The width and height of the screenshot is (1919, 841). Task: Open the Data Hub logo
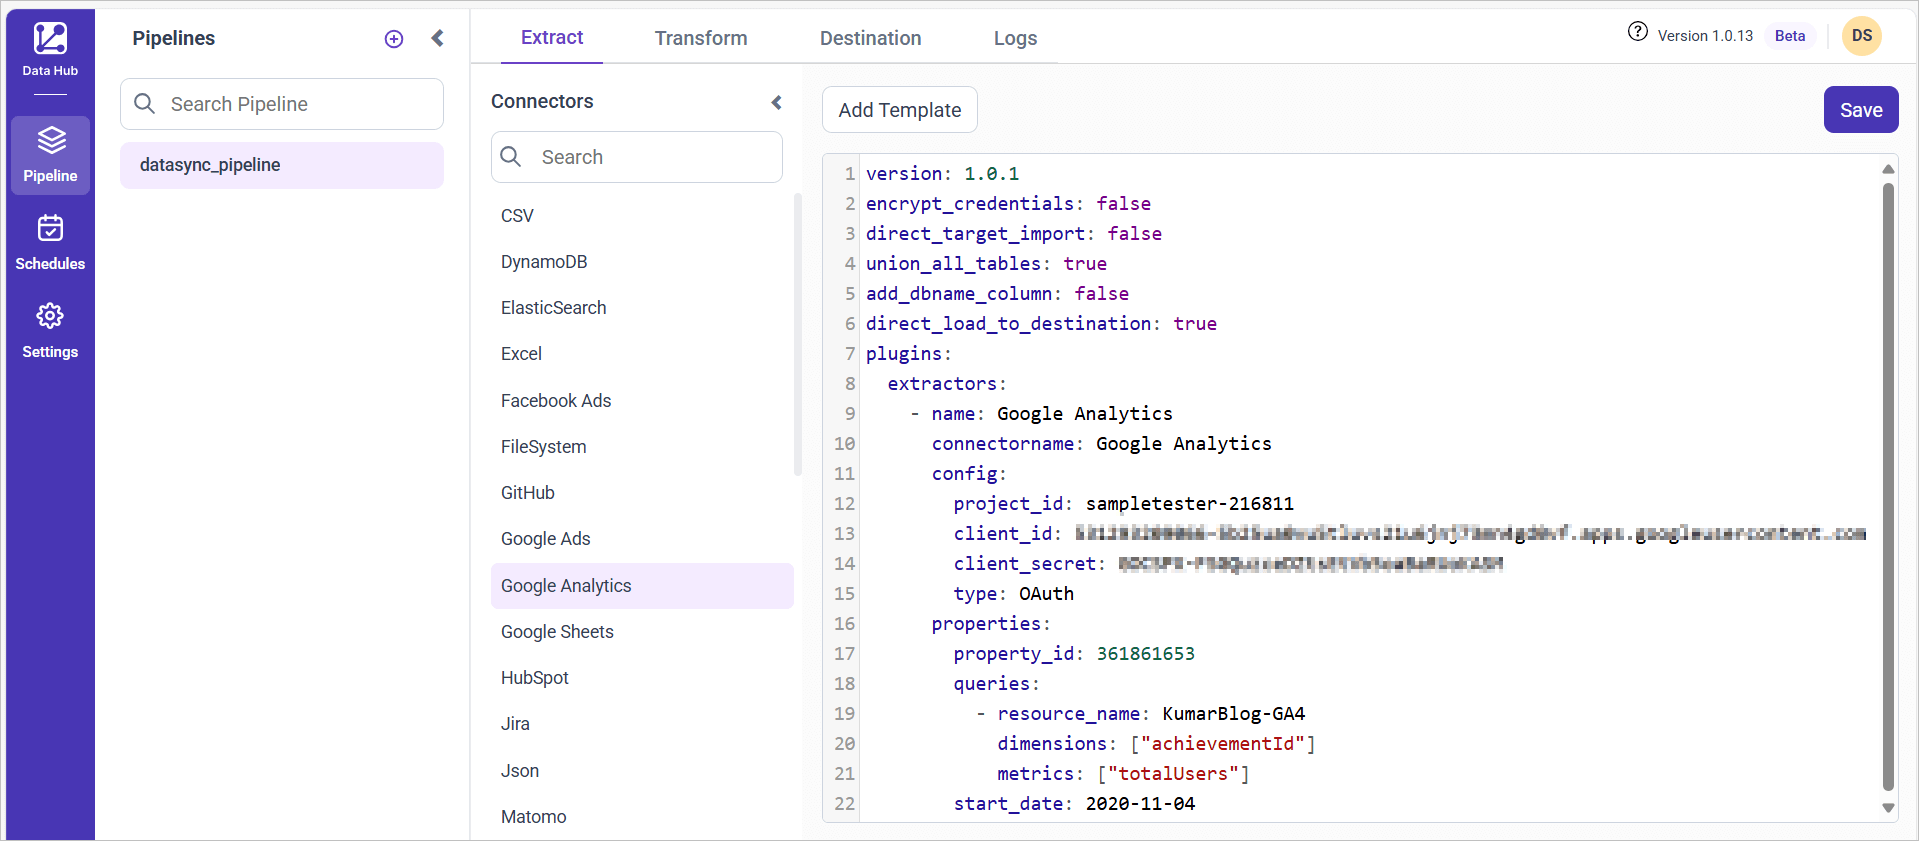coord(50,50)
